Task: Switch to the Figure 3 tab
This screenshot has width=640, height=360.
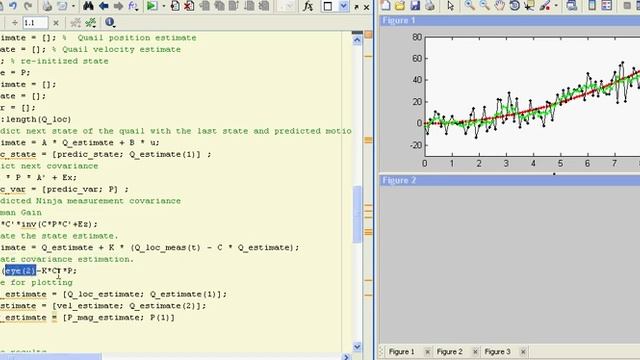Action: (x=497, y=351)
